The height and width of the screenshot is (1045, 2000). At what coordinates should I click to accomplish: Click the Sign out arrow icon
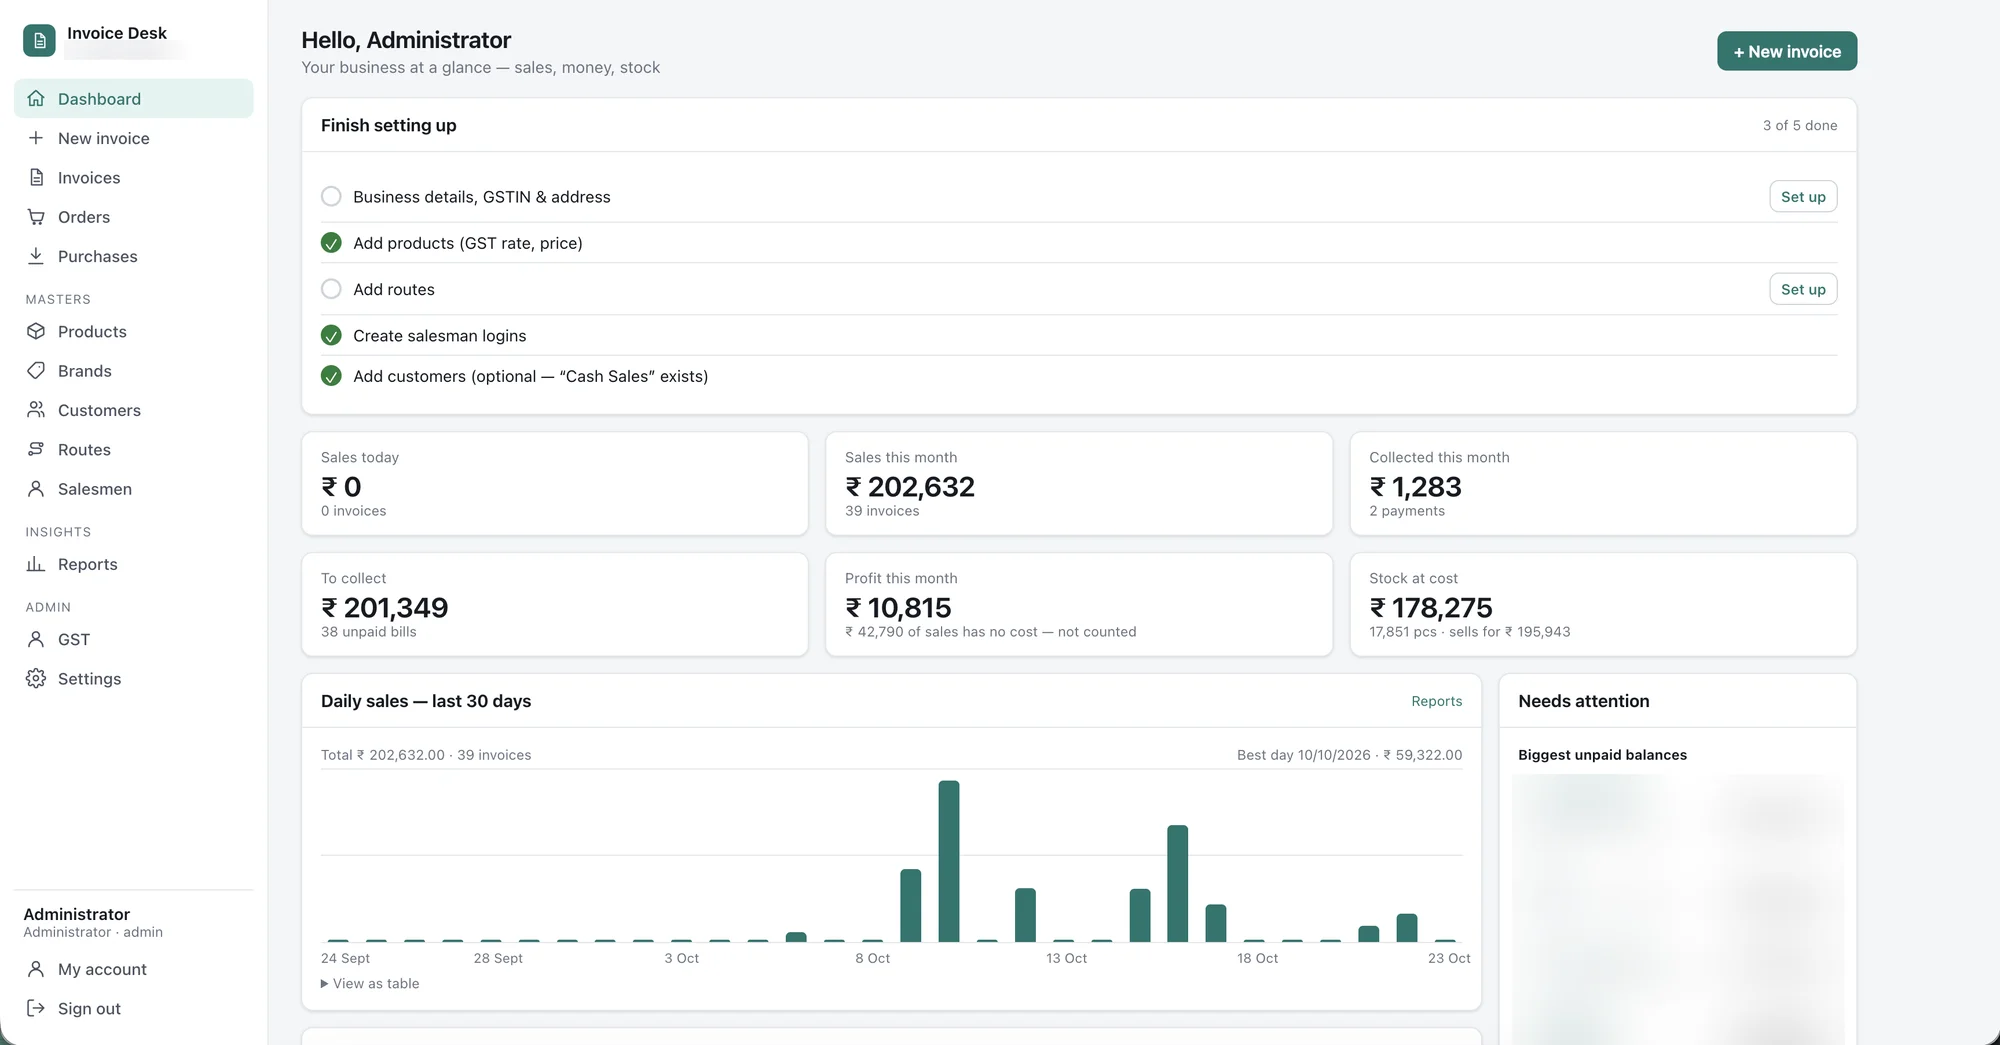[x=36, y=1008]
